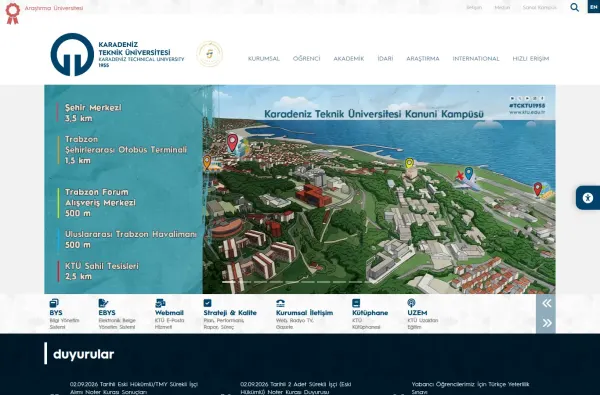Click the Kütüphane book icon

(356, 303)
